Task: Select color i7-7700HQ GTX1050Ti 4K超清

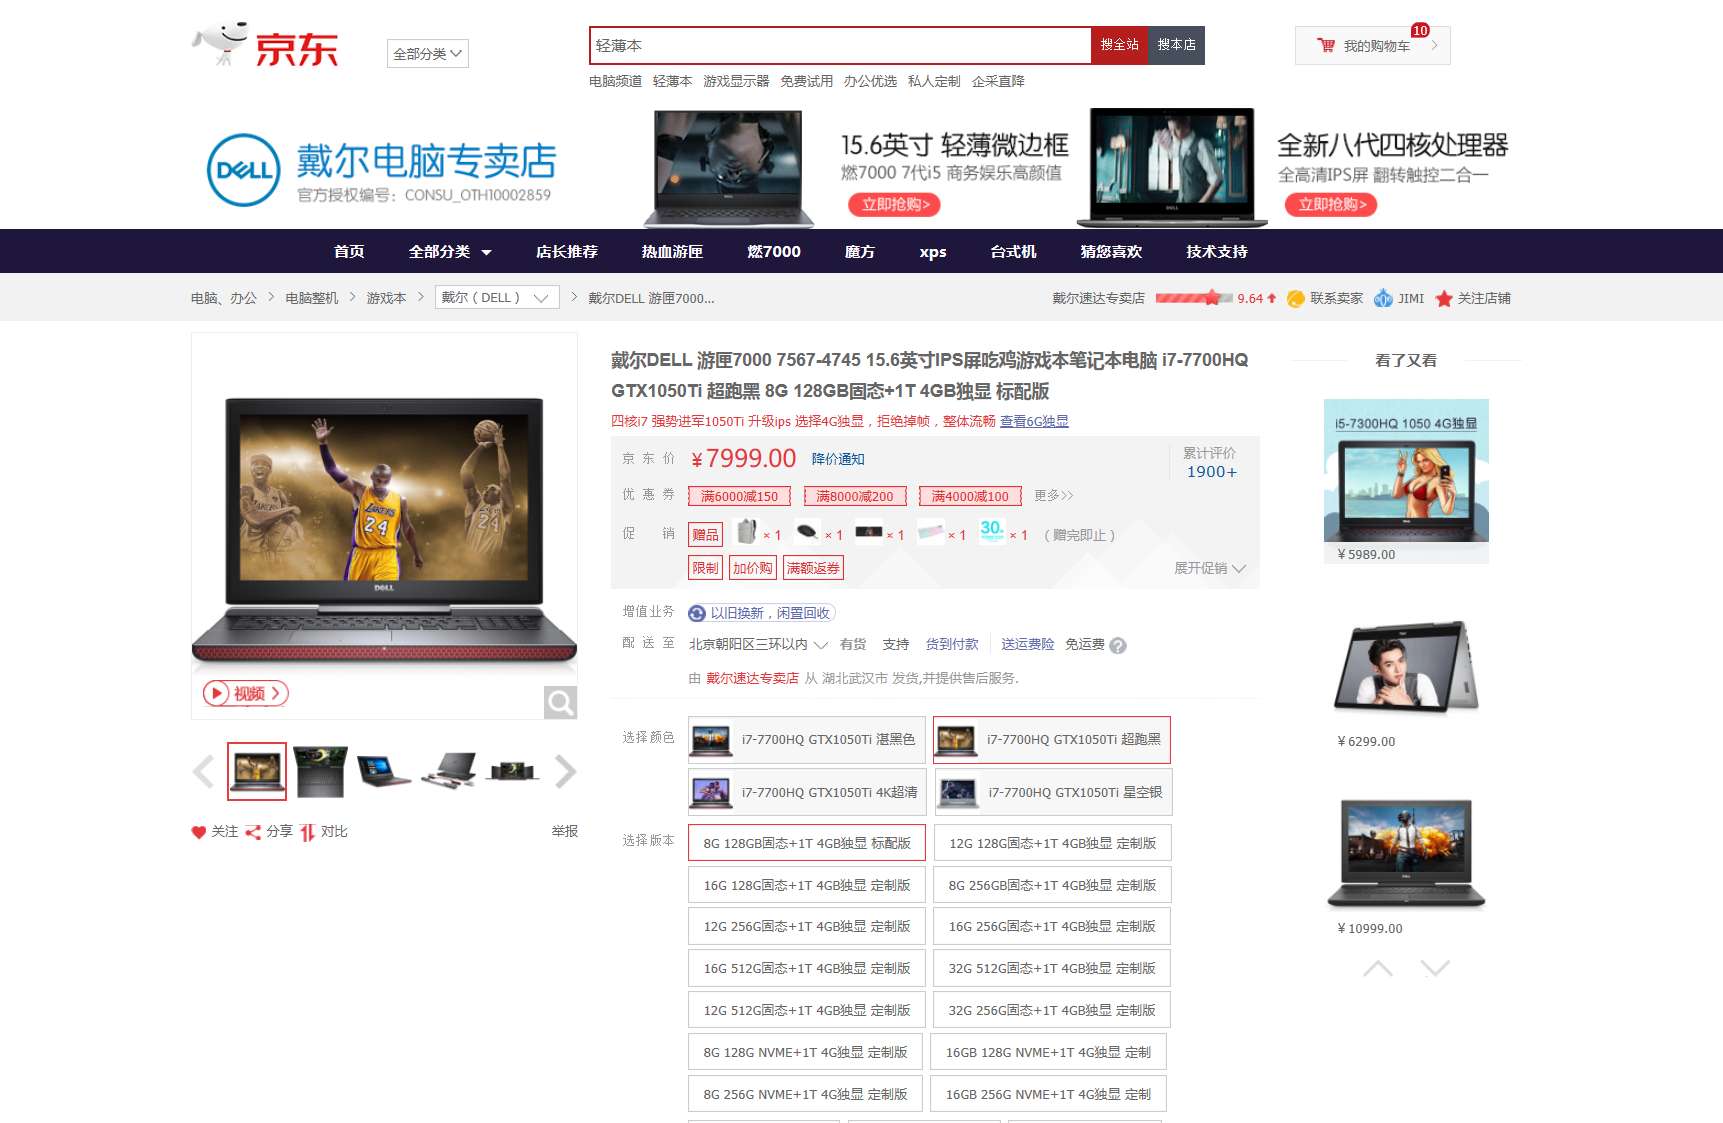Action: (807, 792)
